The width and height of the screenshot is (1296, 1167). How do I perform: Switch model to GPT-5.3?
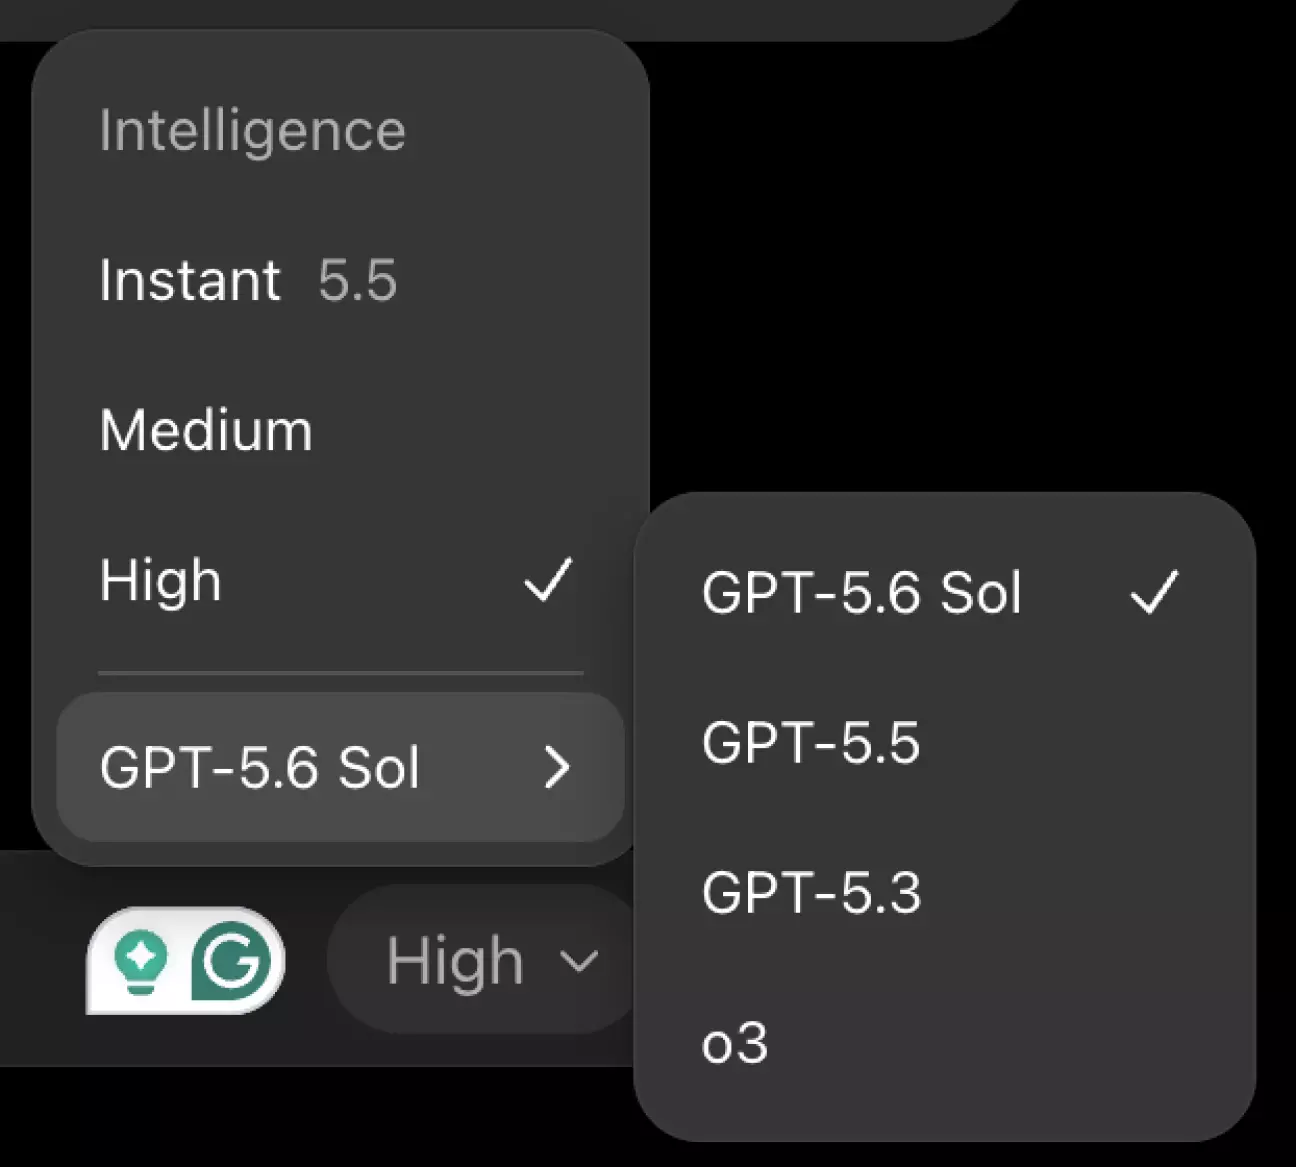(944, 892)
